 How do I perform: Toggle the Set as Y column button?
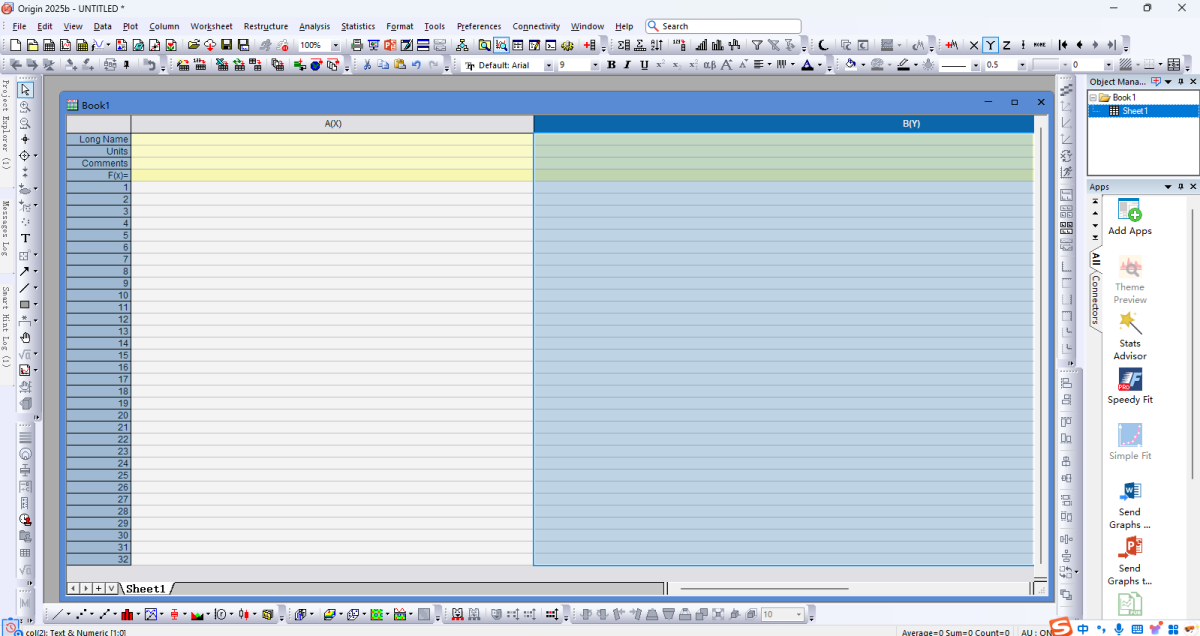tap(989, 45)
